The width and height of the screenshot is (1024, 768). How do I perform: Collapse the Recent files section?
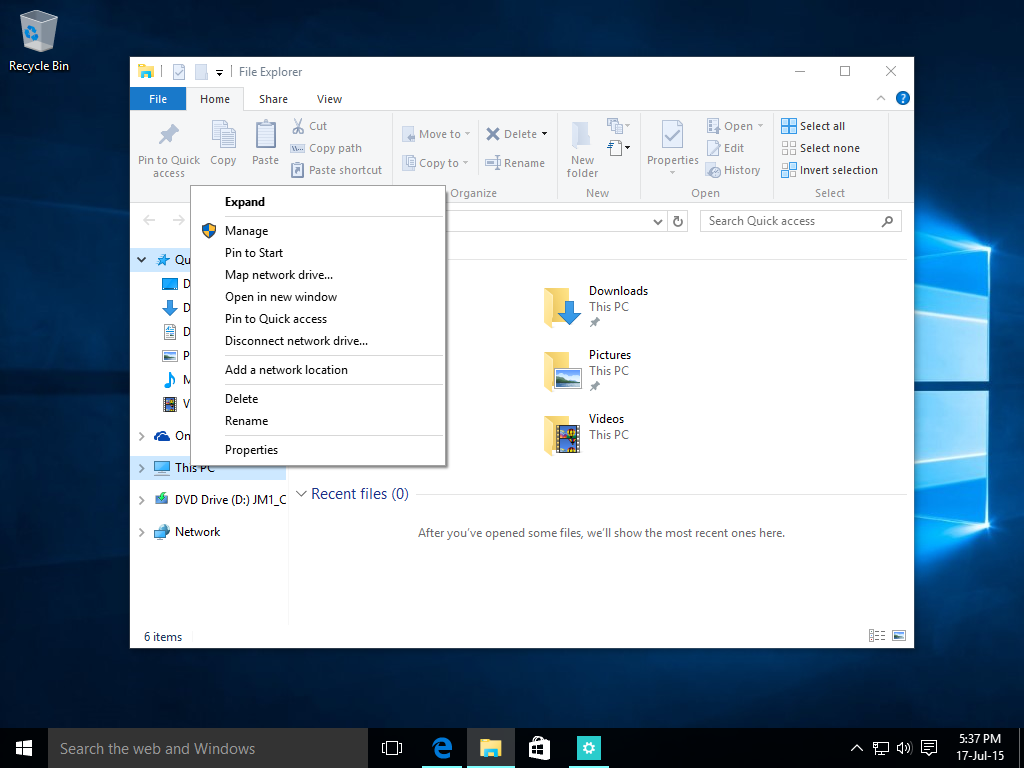301,494
